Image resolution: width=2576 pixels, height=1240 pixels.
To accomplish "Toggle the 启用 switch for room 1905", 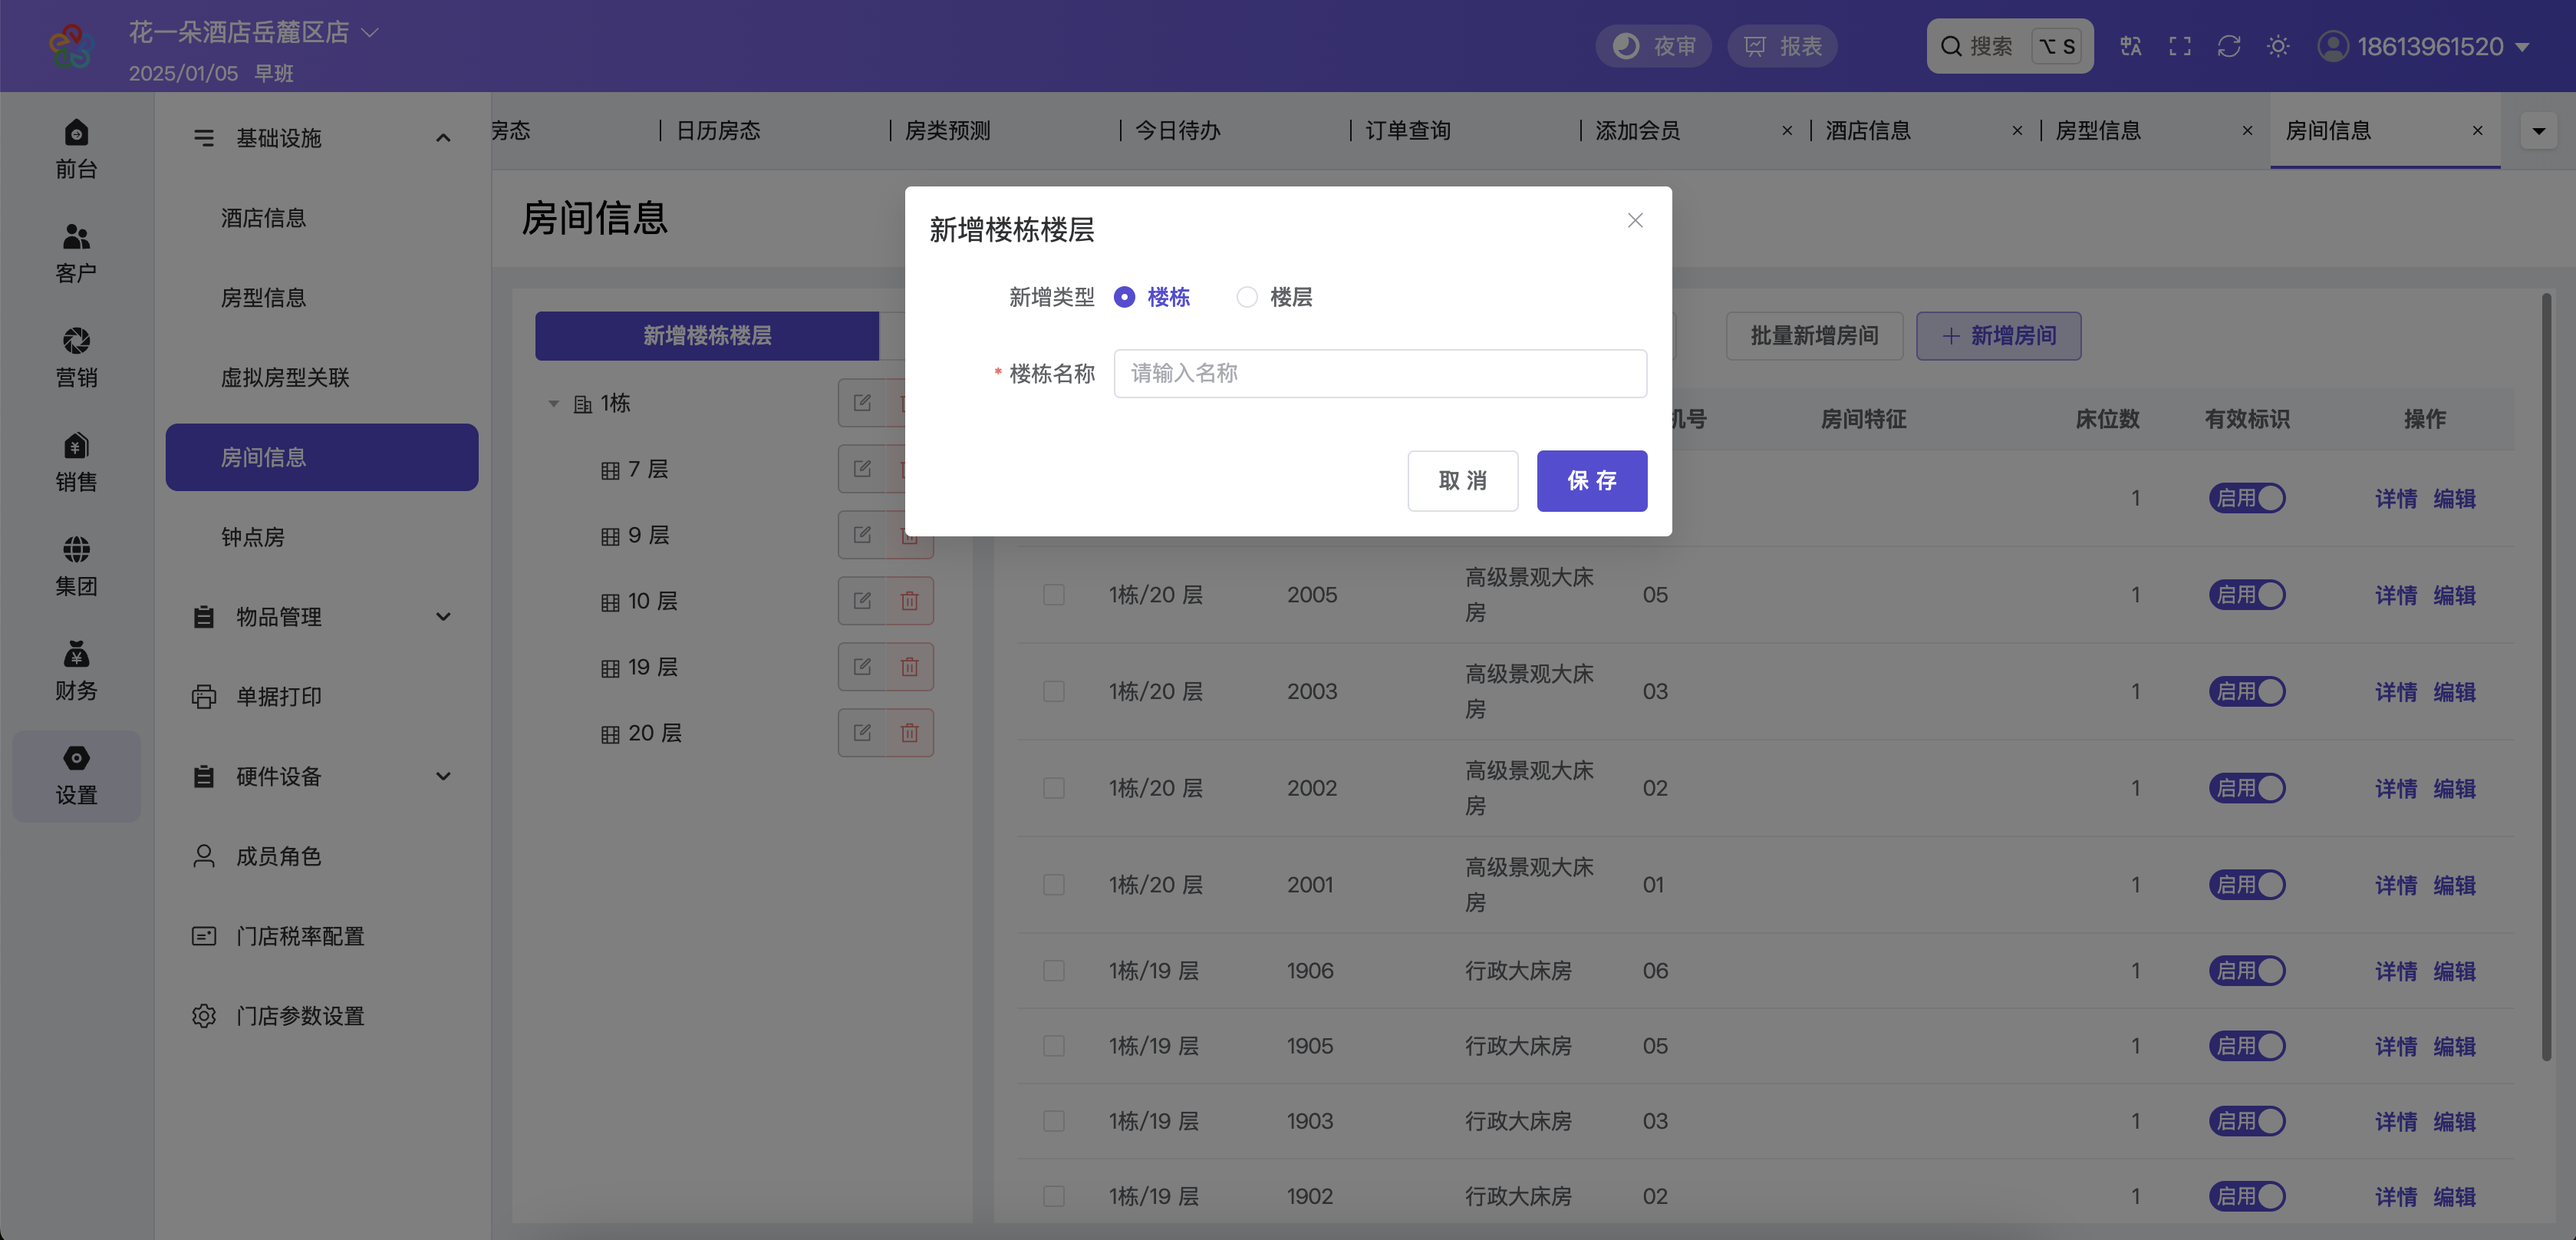I will click(x=2247, y=1046).
